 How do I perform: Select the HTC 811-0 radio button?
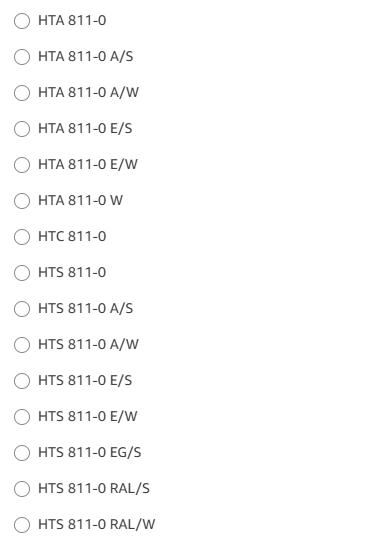pos(22,237)
